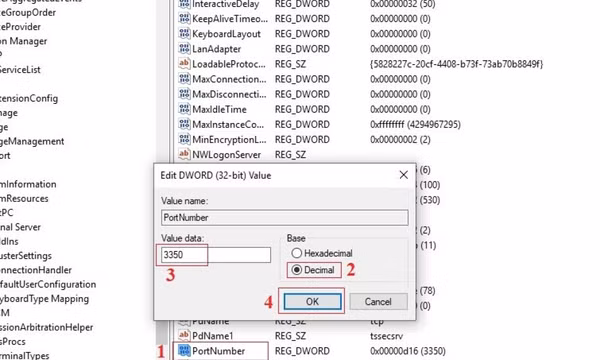The width and height of the screenshot is (600, 360).
Task: Open the ...rminalTypes tree key
Action: click(24, 355)
